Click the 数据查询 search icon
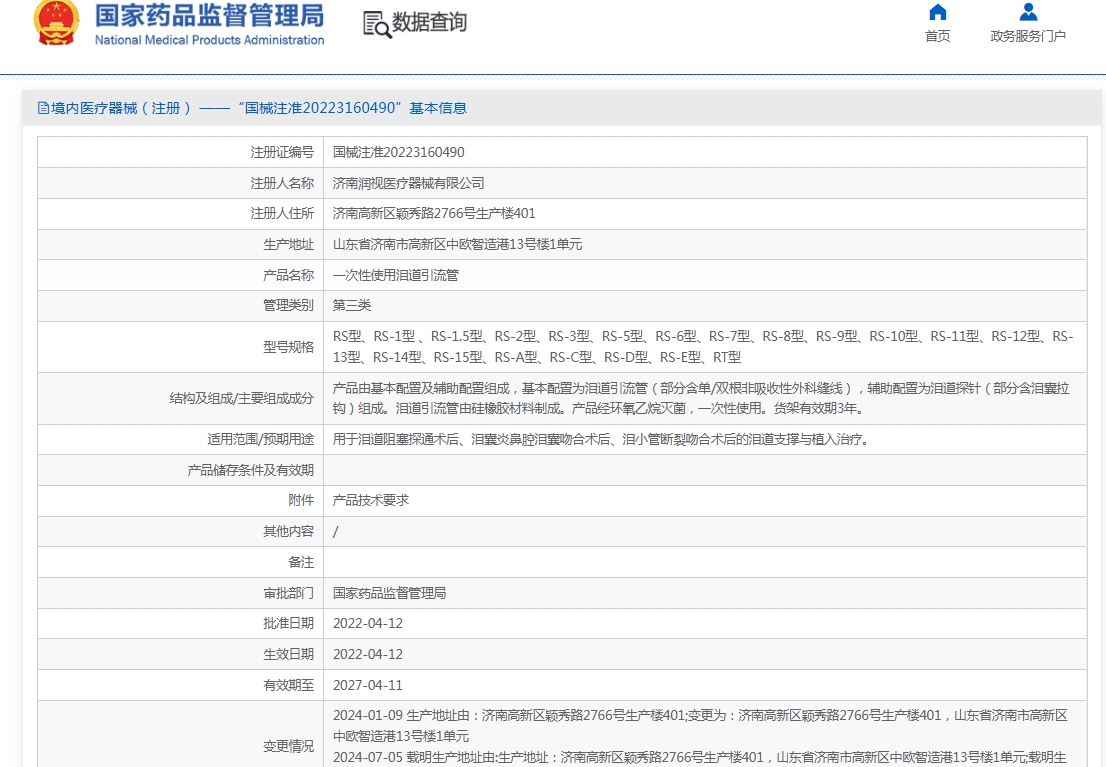This screenshot has height=767, width=1106. point(377,24)
